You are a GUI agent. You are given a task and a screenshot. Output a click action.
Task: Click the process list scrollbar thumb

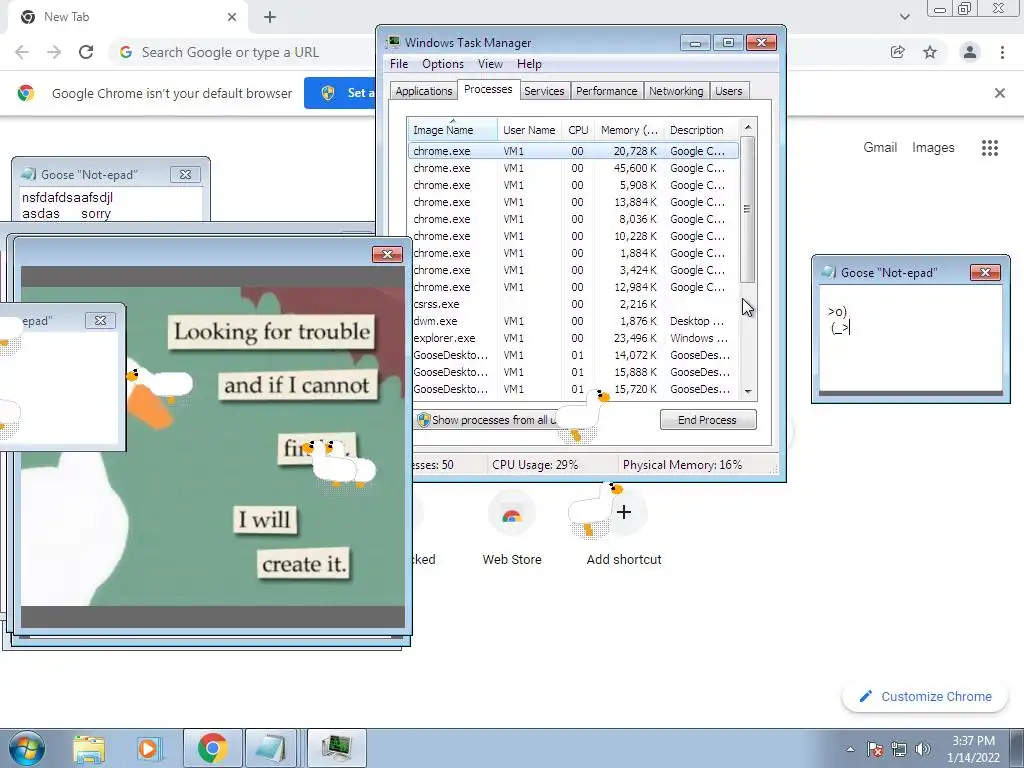pos(748,209)
